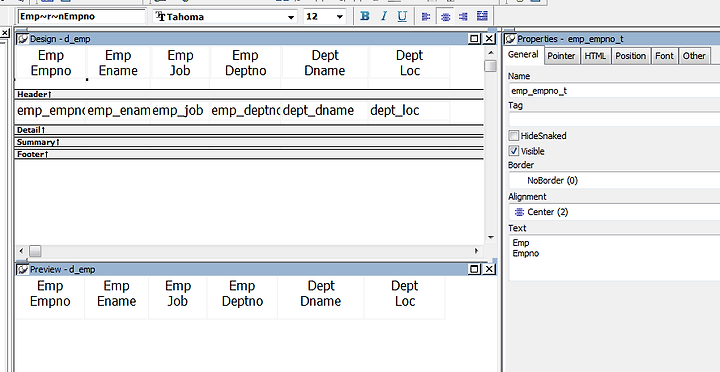Select the emp_empno detail column

click(x=51, y=111)
